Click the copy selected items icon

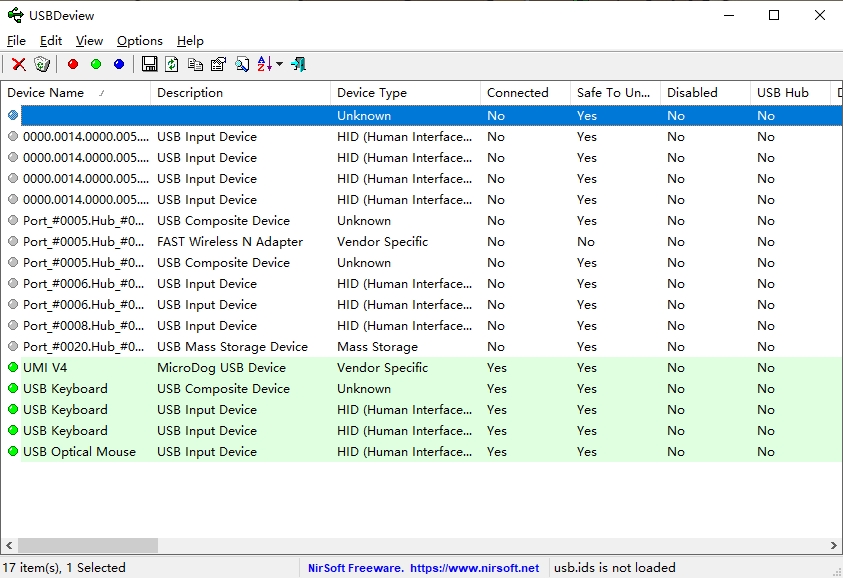(195, 64)
